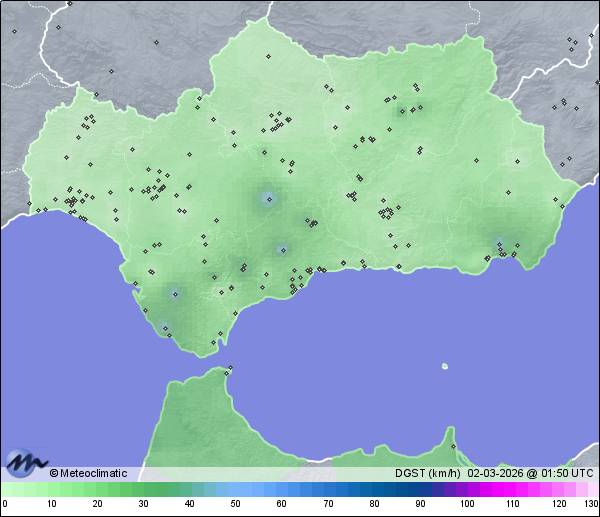Click the number 130 on the legend scale
Viewport: 600px width, 517px height.
[x=590, y=504]
